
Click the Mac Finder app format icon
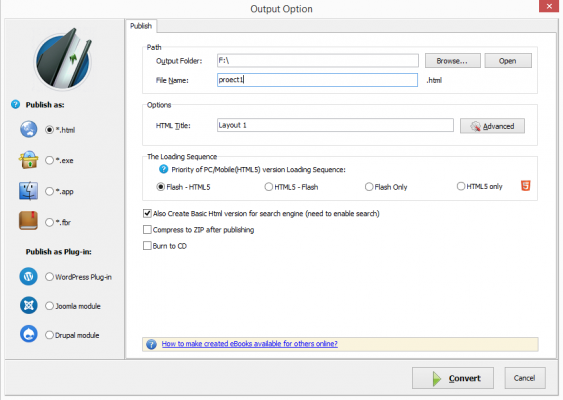pyautogui.click(x=28, y=191)
